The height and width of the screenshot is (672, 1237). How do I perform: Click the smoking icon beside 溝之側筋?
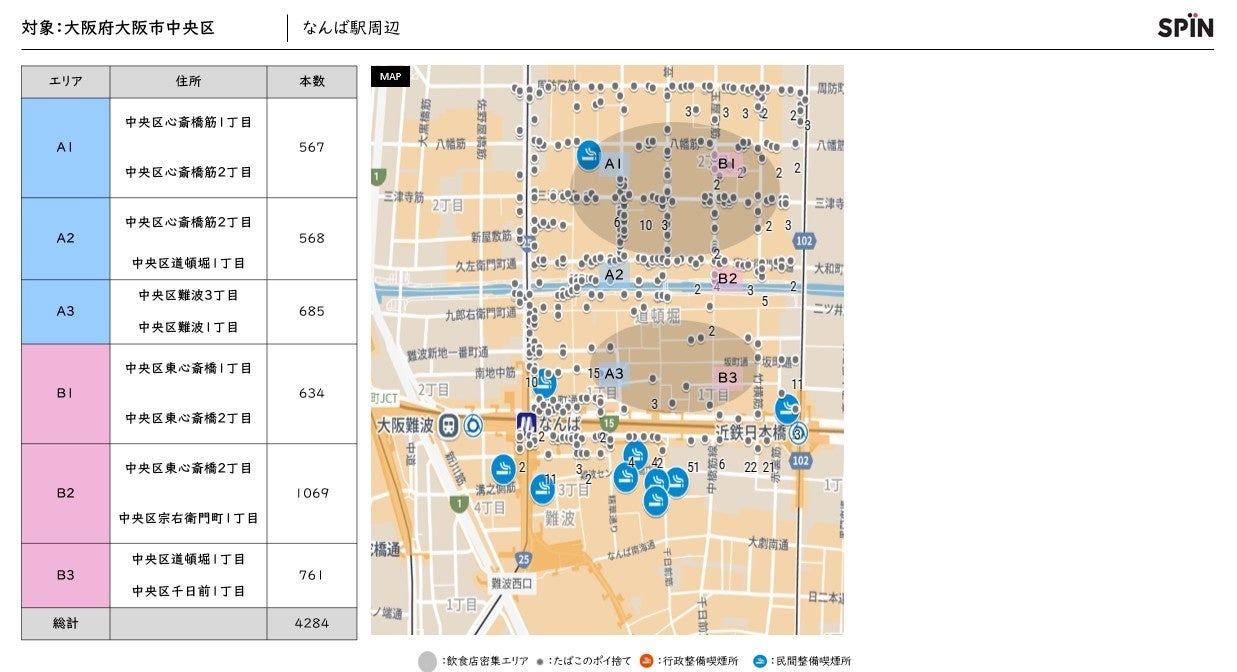(x=503, y=468)
